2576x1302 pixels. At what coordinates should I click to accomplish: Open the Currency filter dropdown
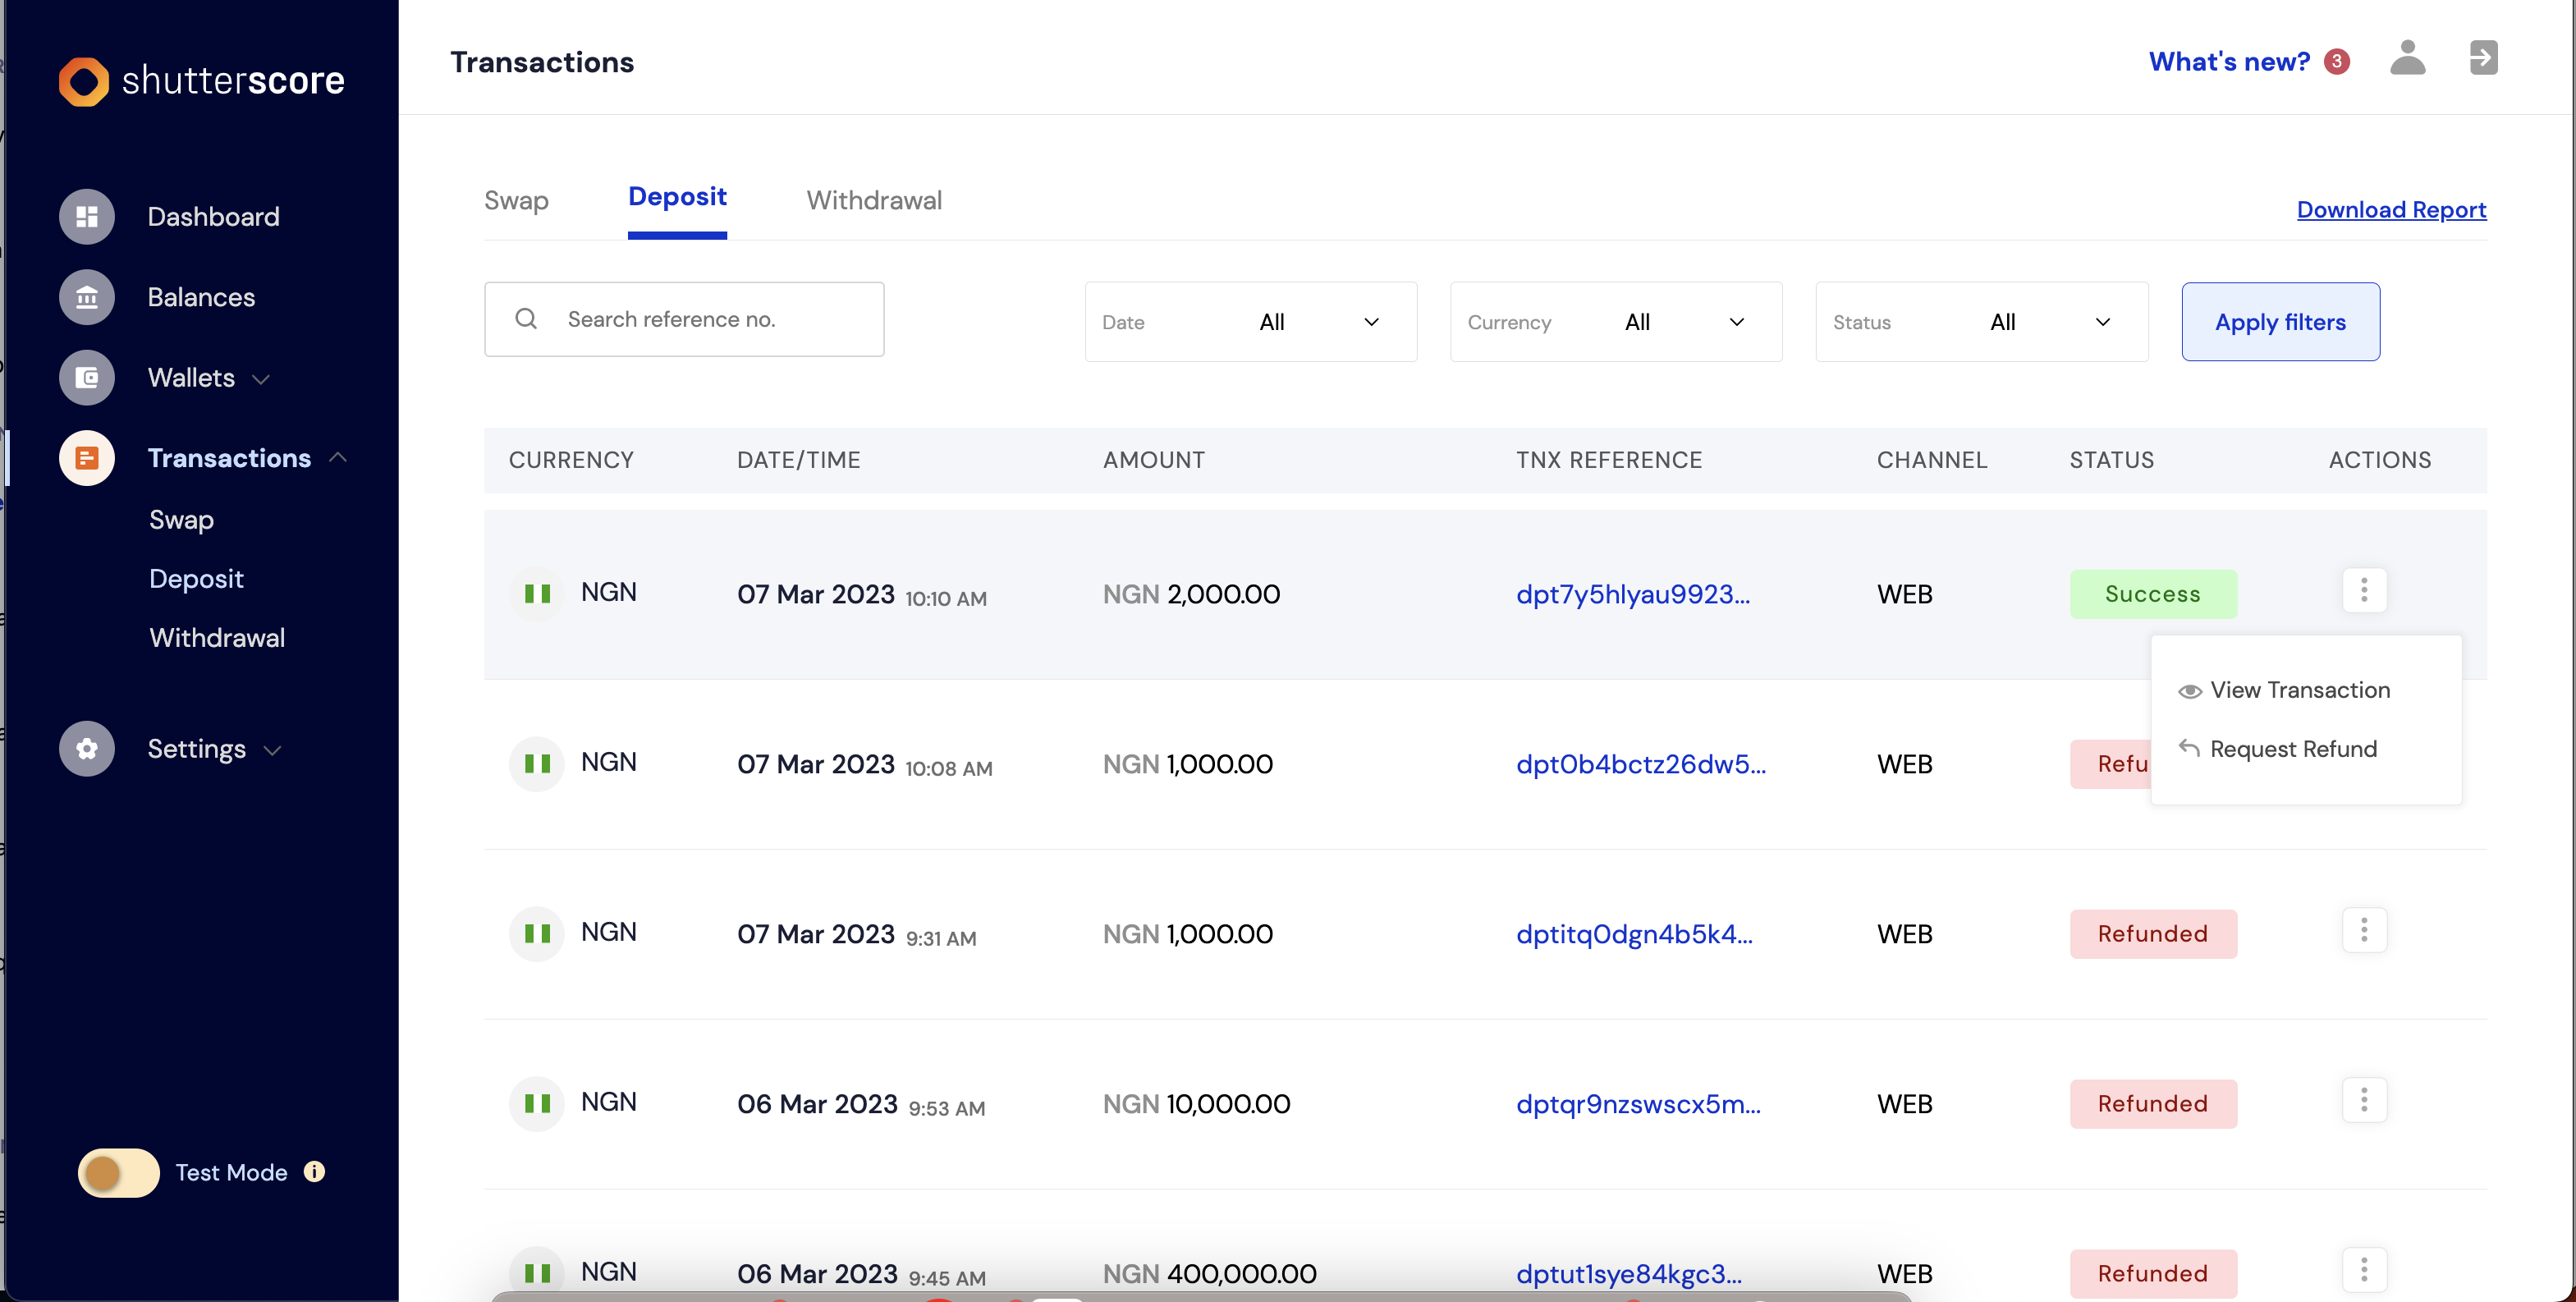[1616, 322]
